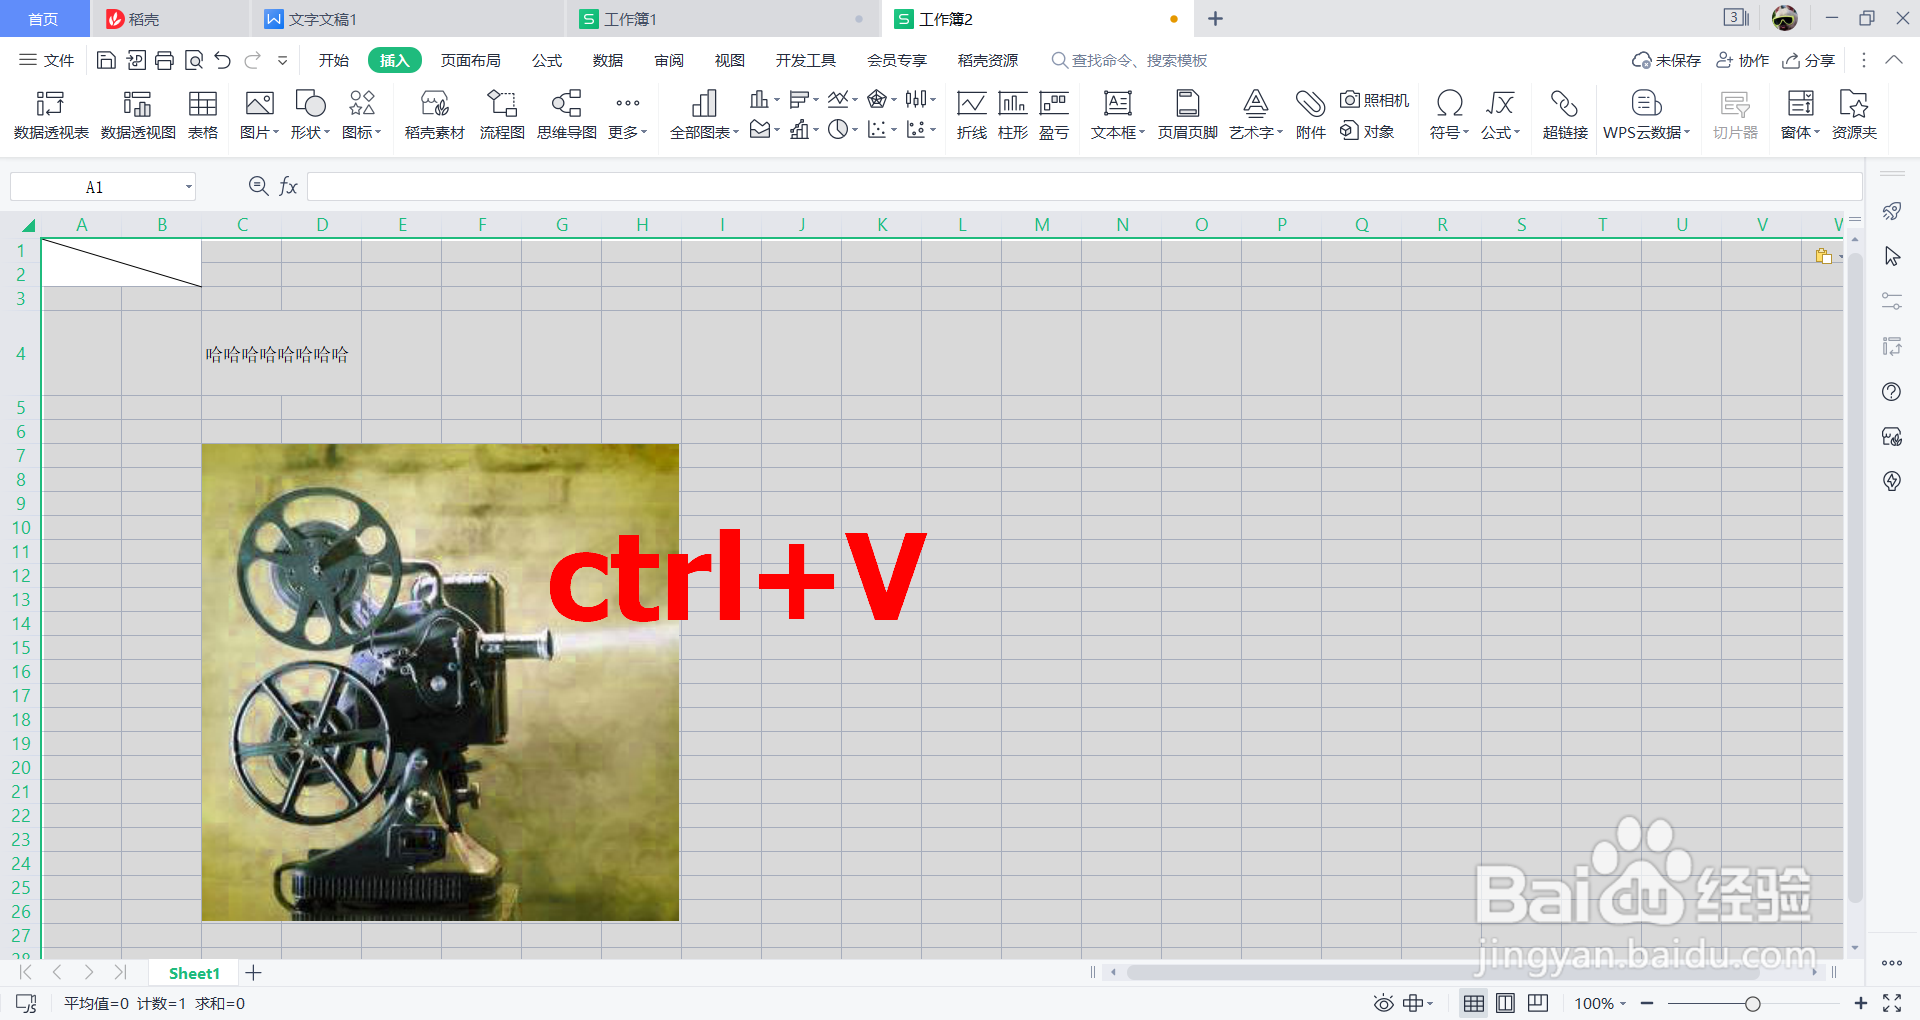Open the File (文件) menu
The width and height of the screenshot is (1920, 1020).
tap(47, 60)
